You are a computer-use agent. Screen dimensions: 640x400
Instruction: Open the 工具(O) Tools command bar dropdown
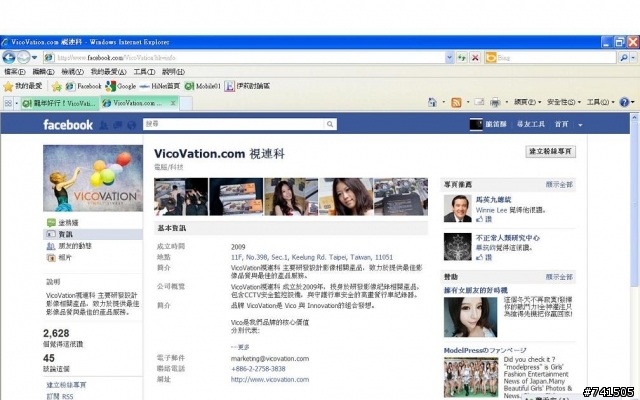600,102
